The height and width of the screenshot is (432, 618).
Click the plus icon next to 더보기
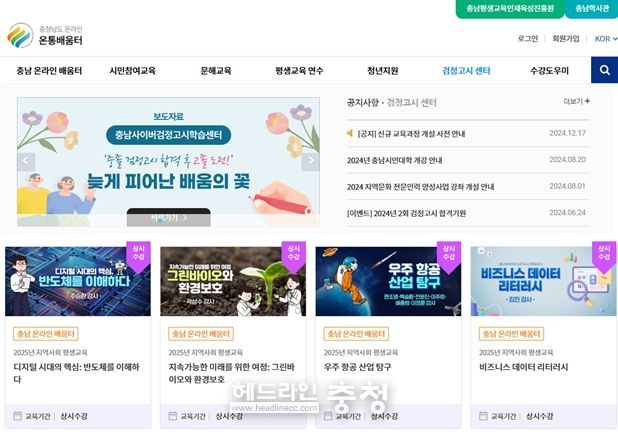click(587, 101)
